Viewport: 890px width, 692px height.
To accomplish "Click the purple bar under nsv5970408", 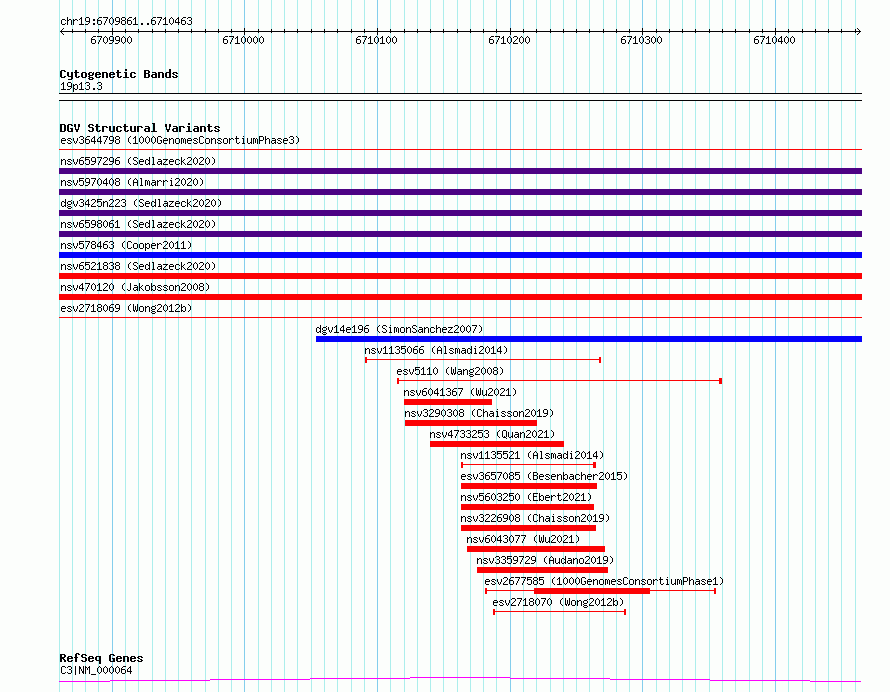I will [460, 192].
